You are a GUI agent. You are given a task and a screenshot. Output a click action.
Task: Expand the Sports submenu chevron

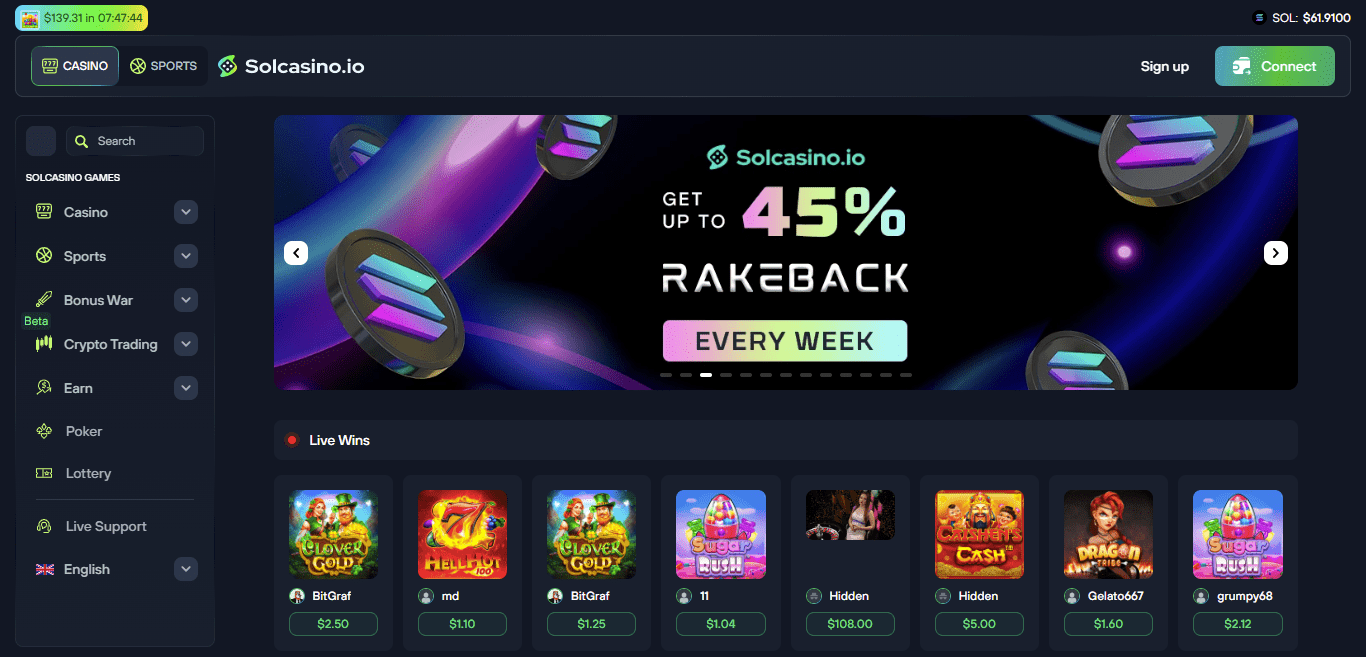[x=186, y=256]
